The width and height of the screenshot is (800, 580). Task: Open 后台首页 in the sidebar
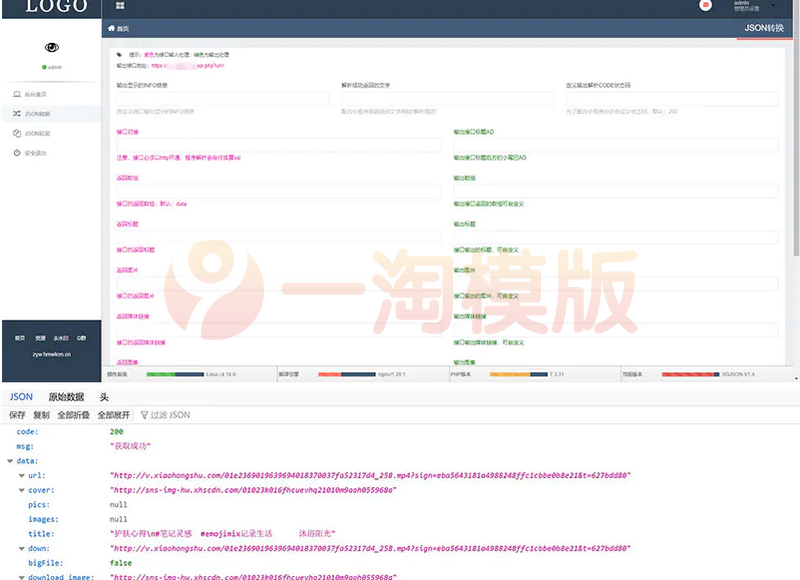36,94
